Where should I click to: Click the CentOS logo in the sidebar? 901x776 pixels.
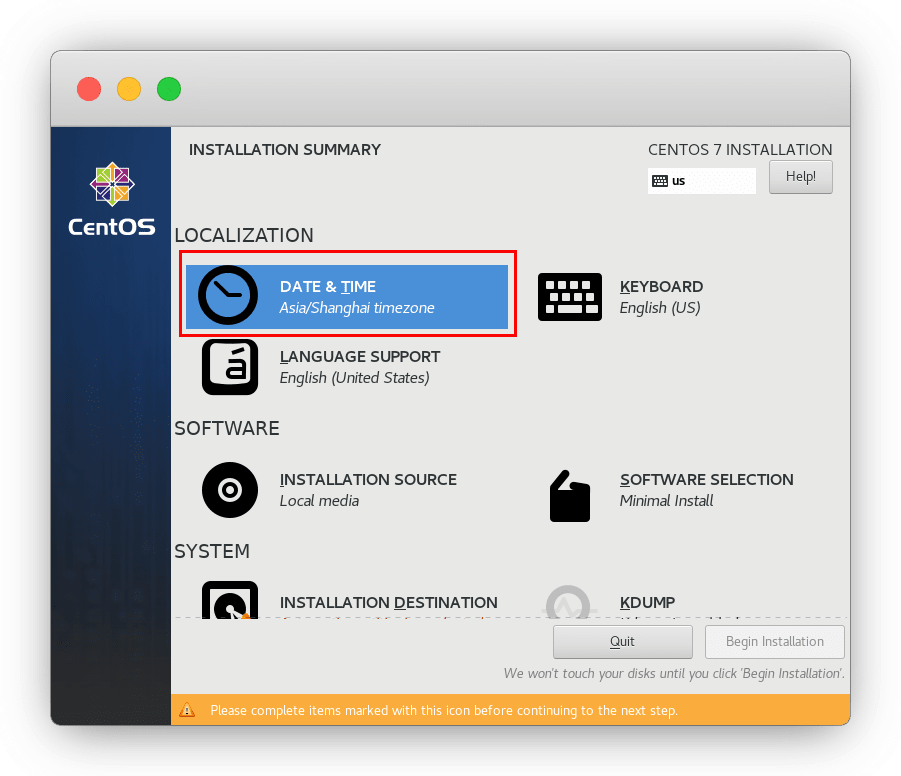[x=112, y=200]
